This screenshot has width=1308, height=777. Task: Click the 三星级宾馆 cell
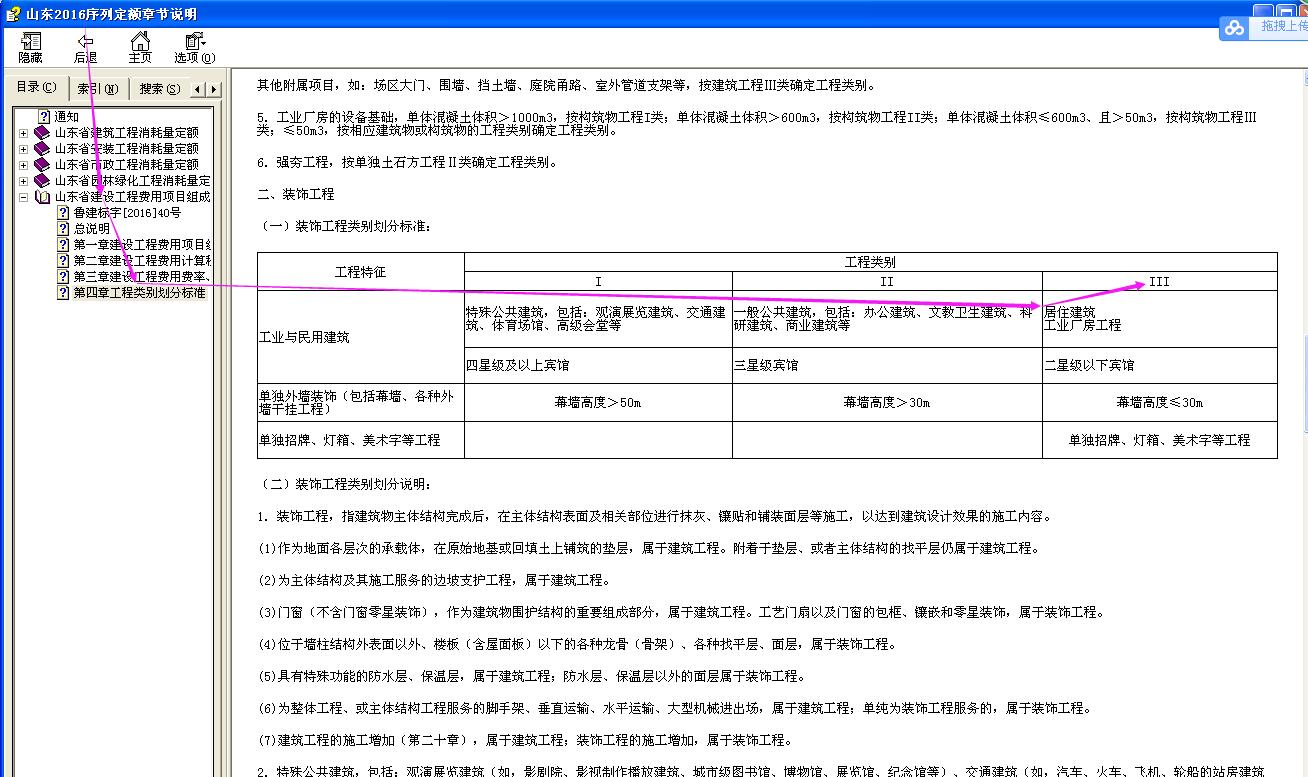[887, 366]
